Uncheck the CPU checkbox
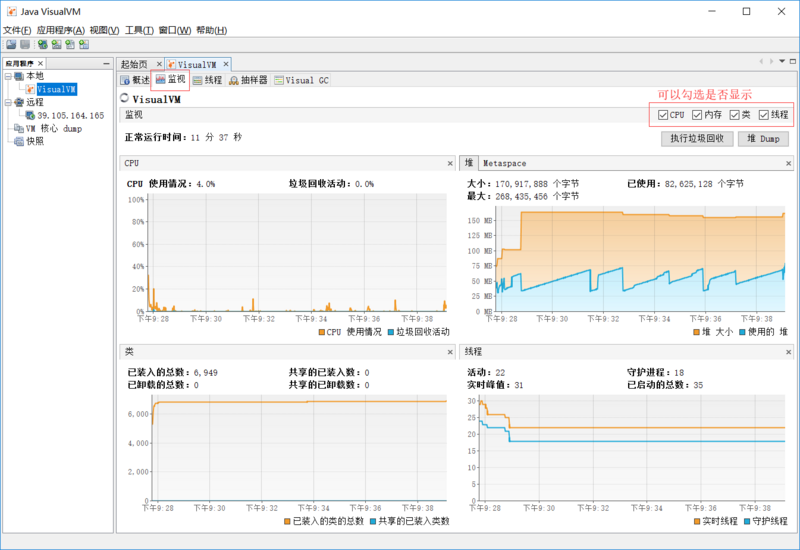 pyautogui.click(x=663, y=115)
